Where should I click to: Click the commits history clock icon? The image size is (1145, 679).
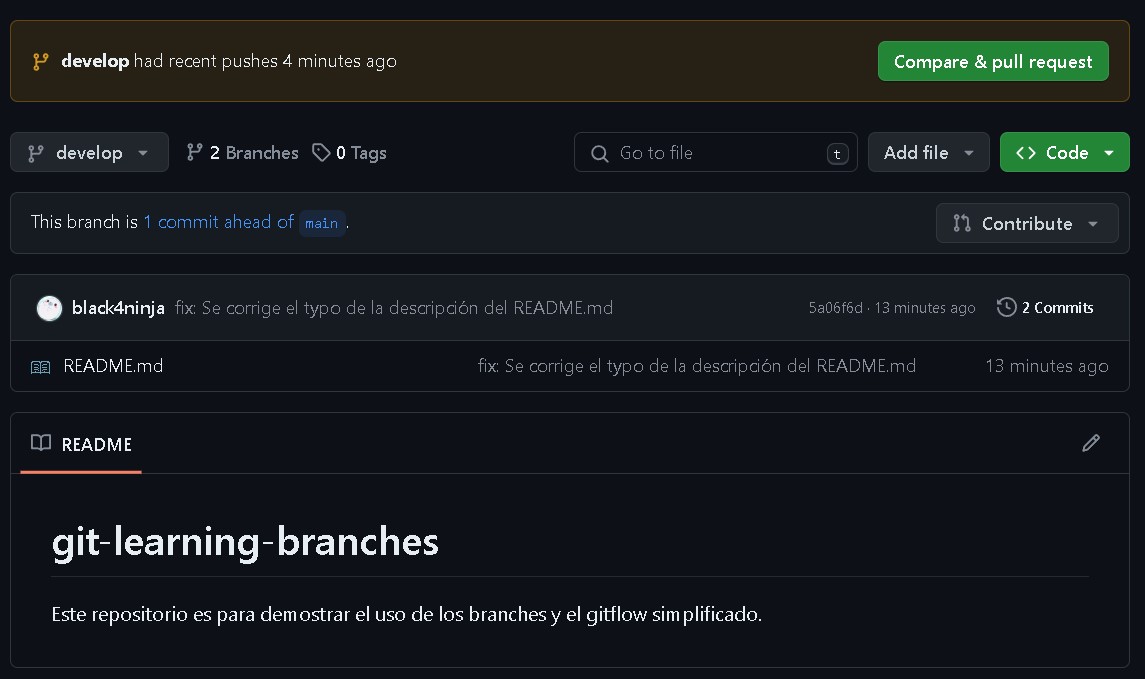(1006, 308)
